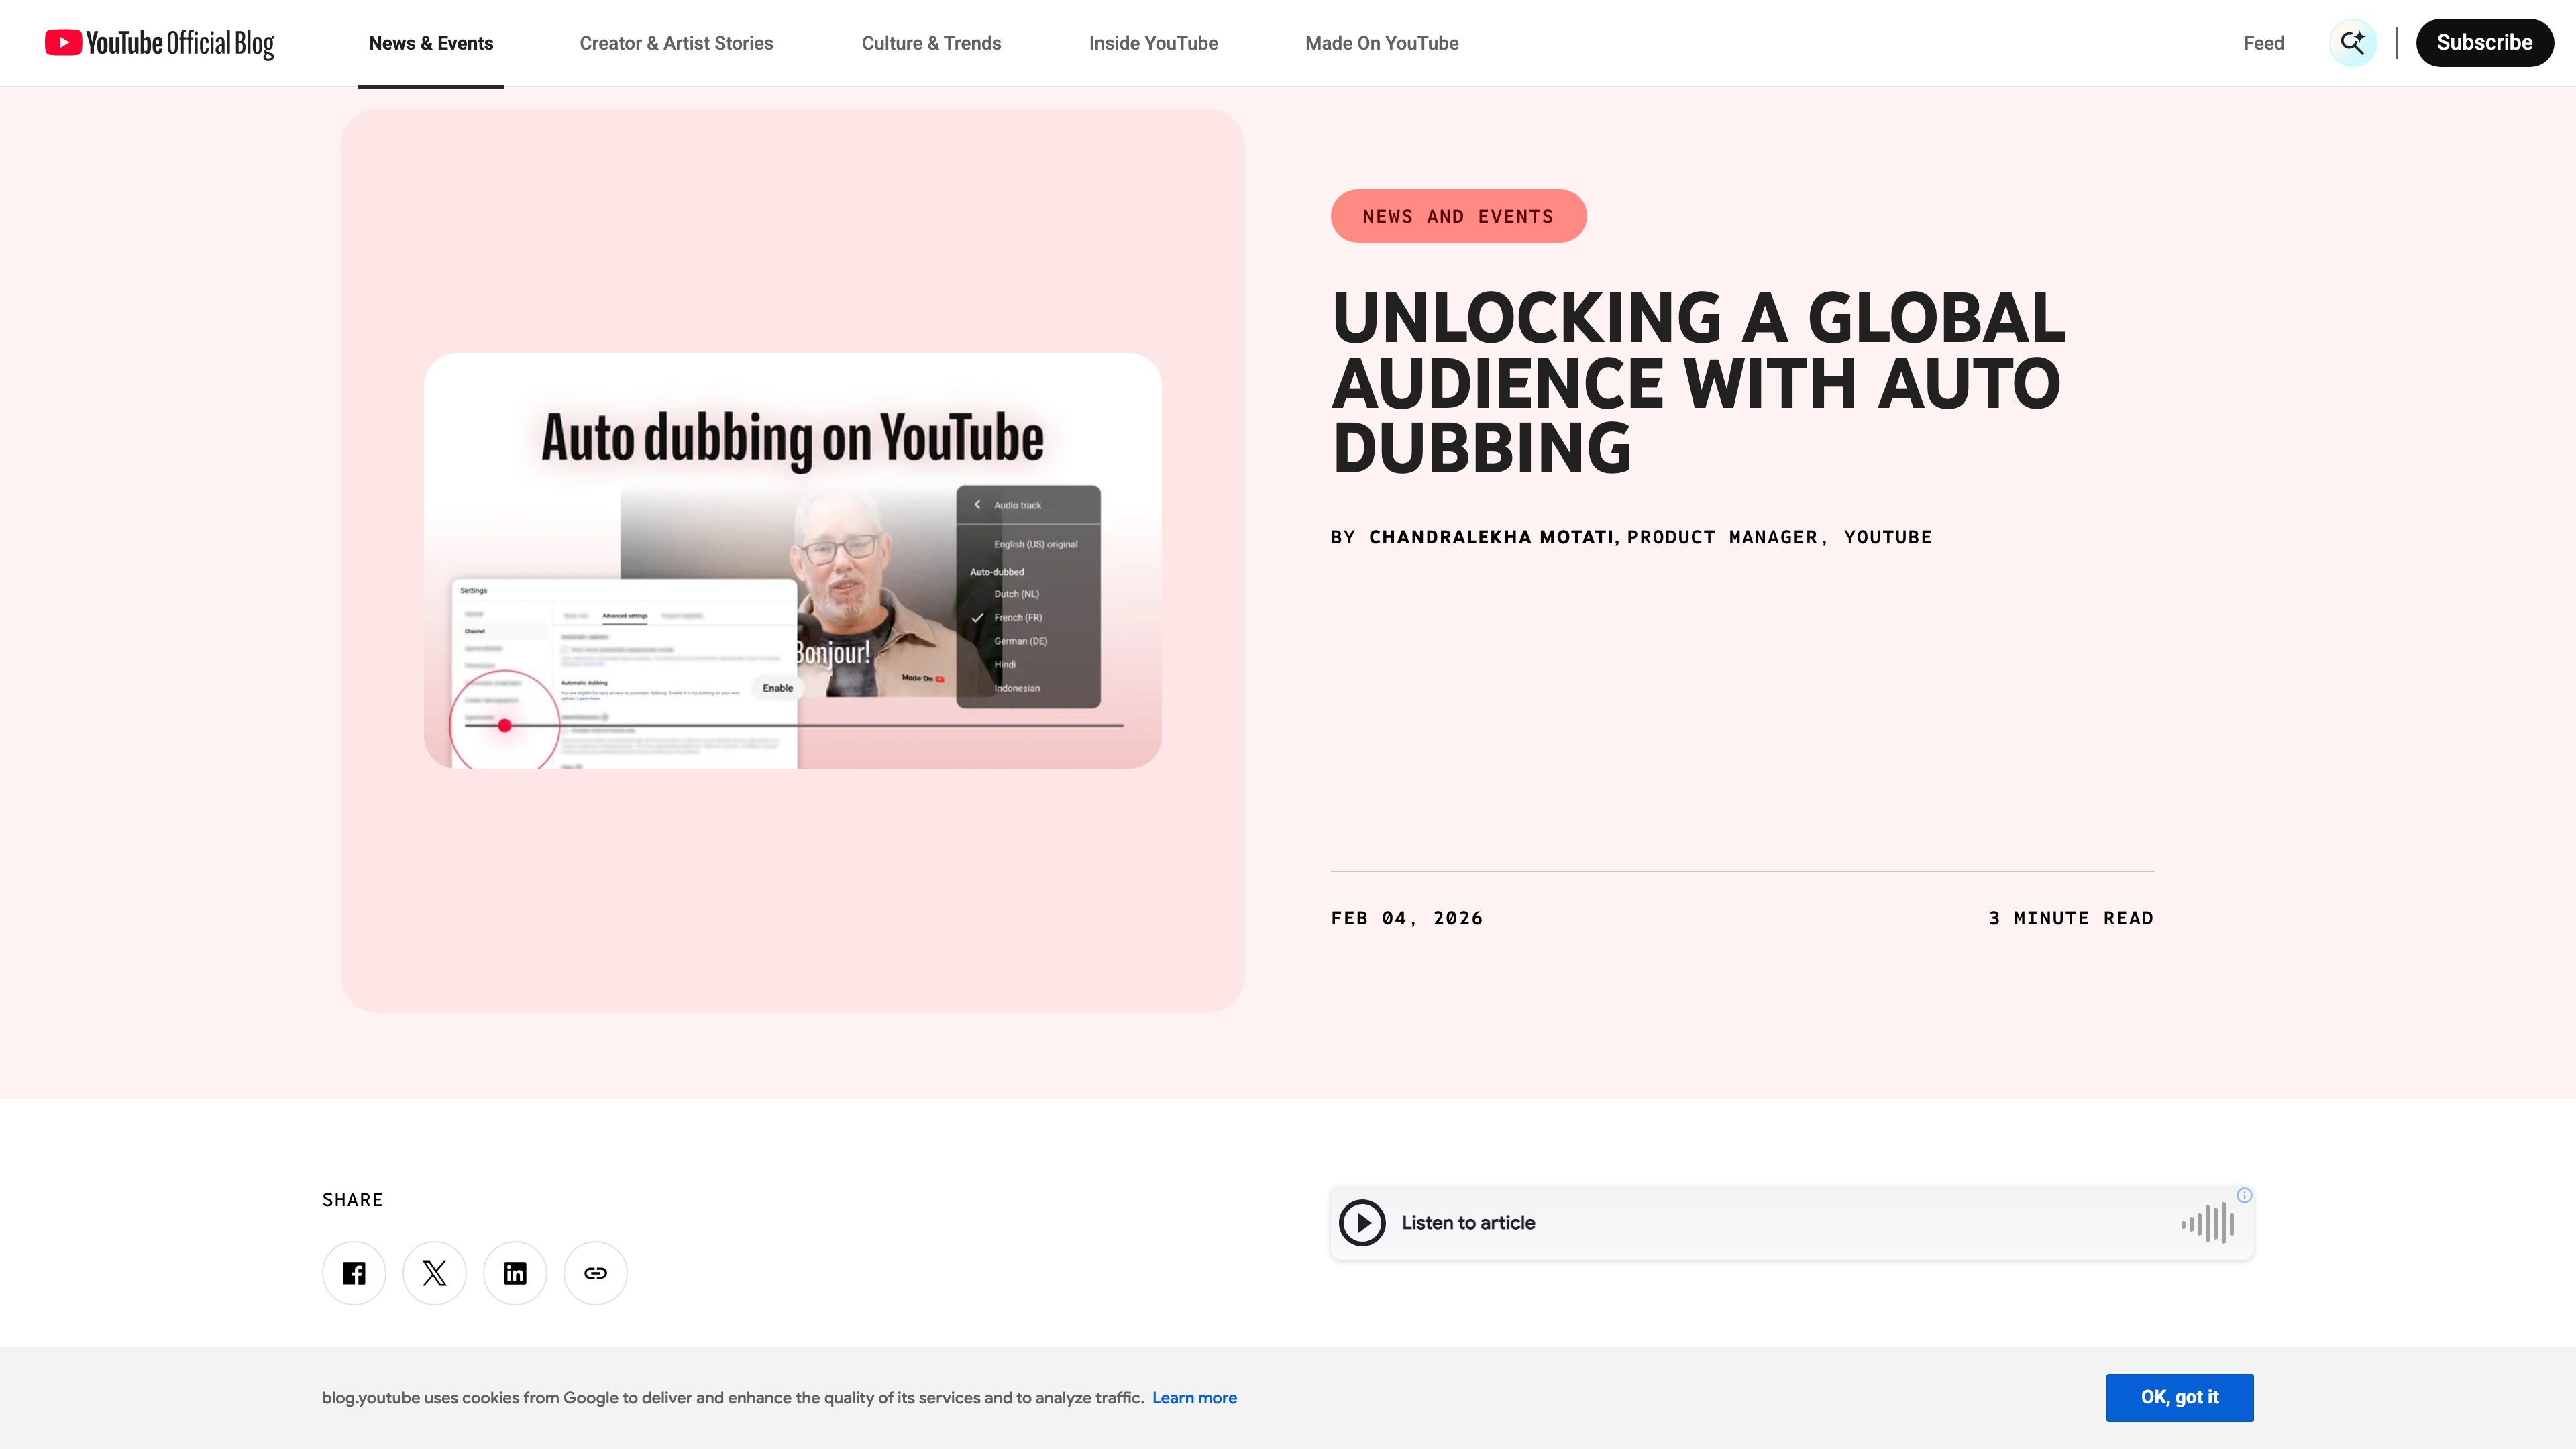This screenshot has height=1449, width=2576.
Task: Switch to the Creator & Artist Stories tab
Action: coord(676,43)
